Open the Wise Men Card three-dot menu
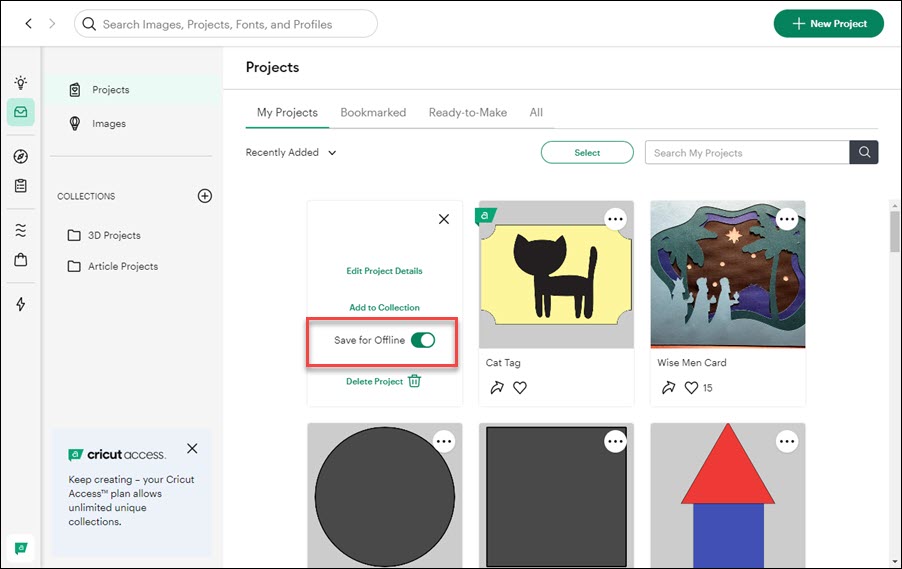The image size is (902, 569). point(787,219)
